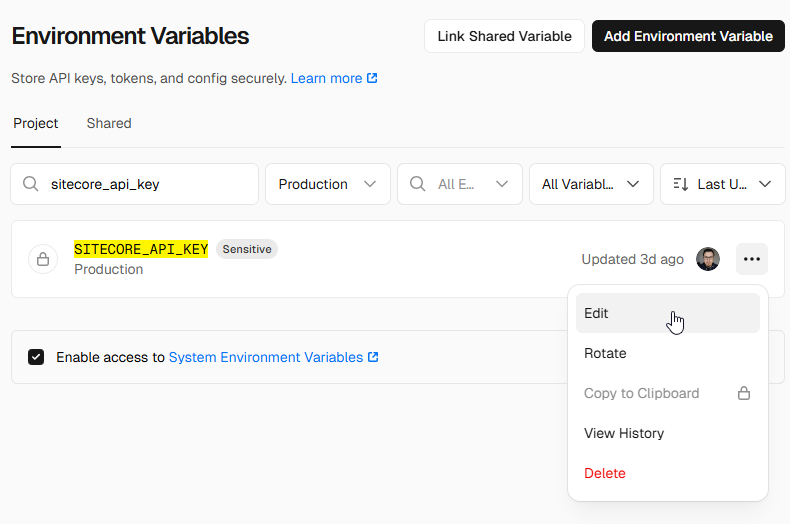Click the Environment Variables heading

130,36
